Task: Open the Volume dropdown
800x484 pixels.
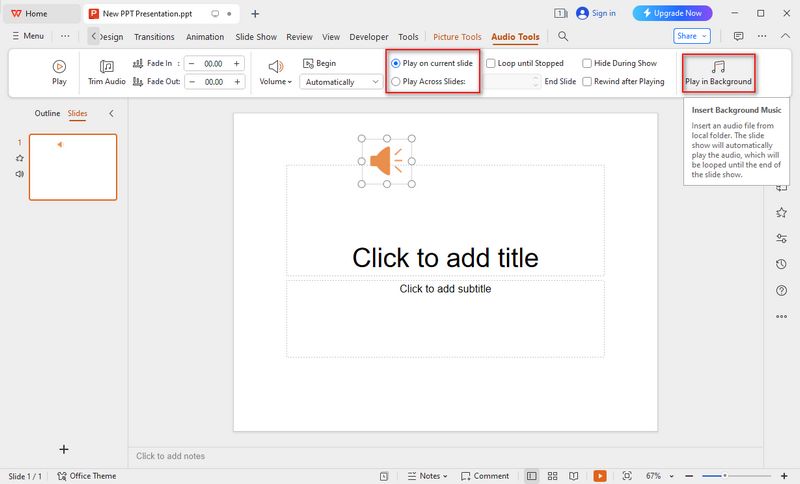Action: (276, 72)
